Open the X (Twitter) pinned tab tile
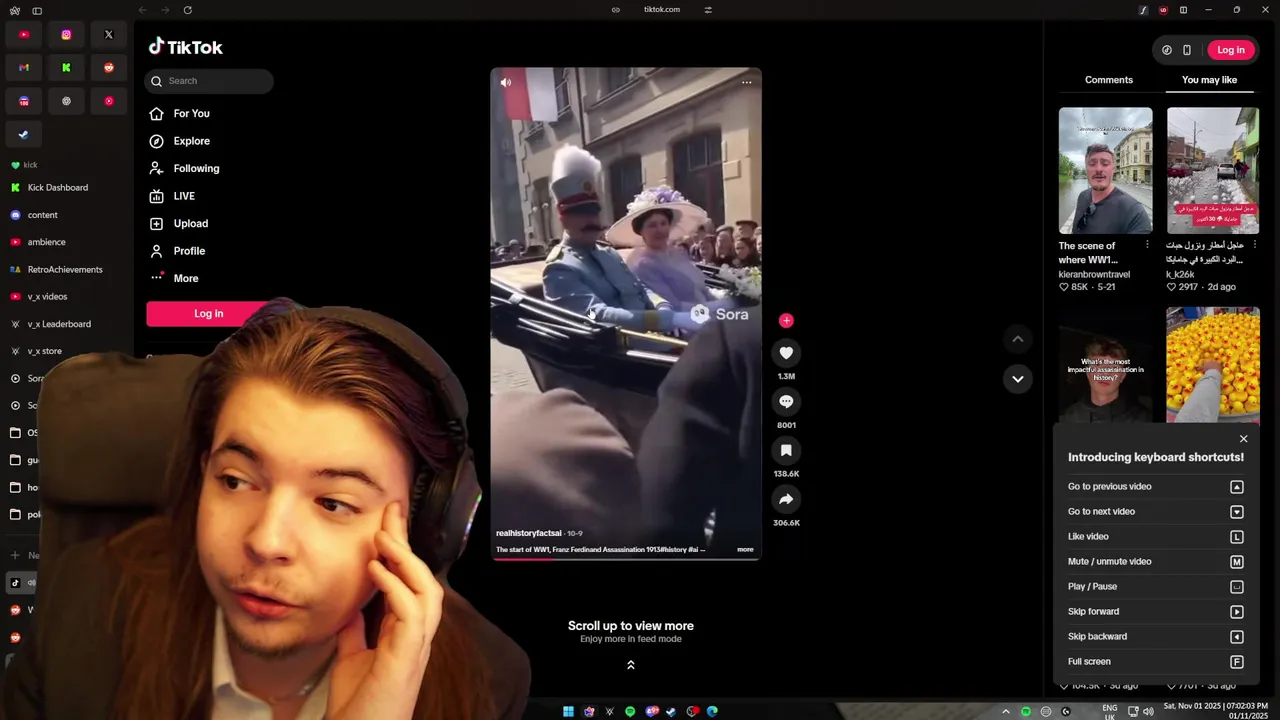The image size is (1280, 720). [x=109, y=34]
